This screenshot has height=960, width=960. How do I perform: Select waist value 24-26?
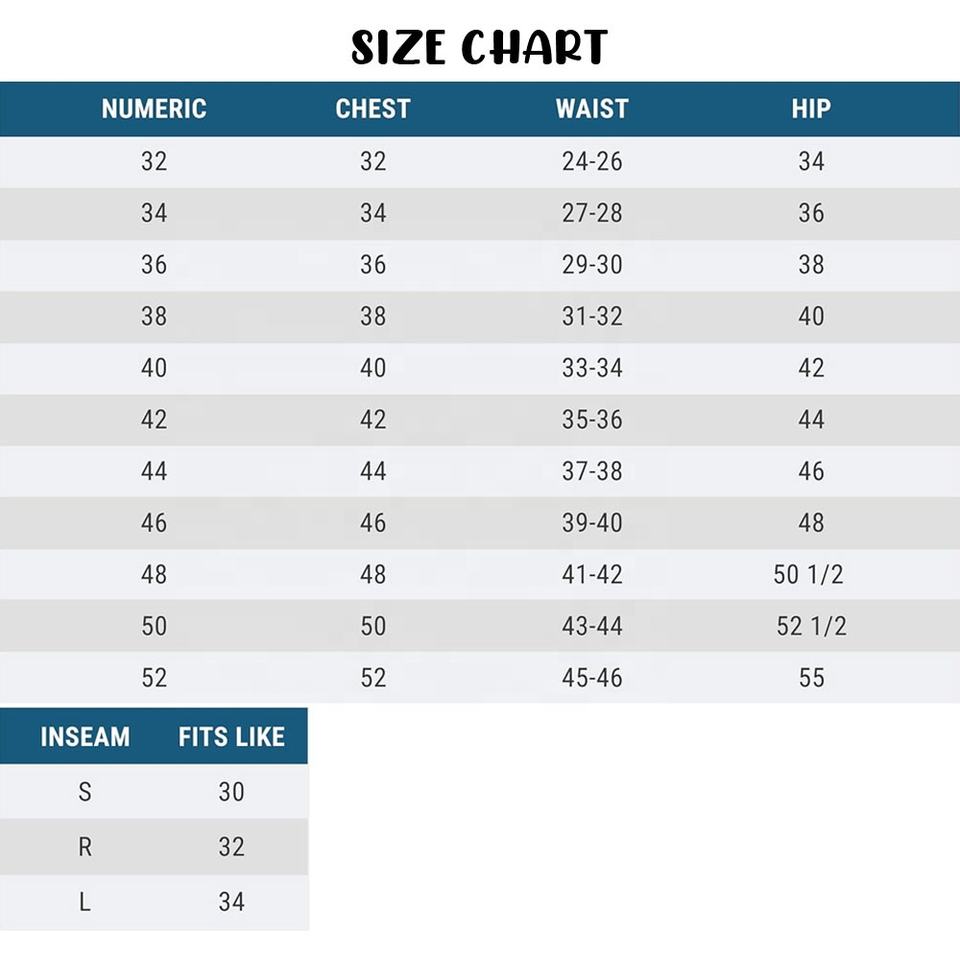[592, 161]
